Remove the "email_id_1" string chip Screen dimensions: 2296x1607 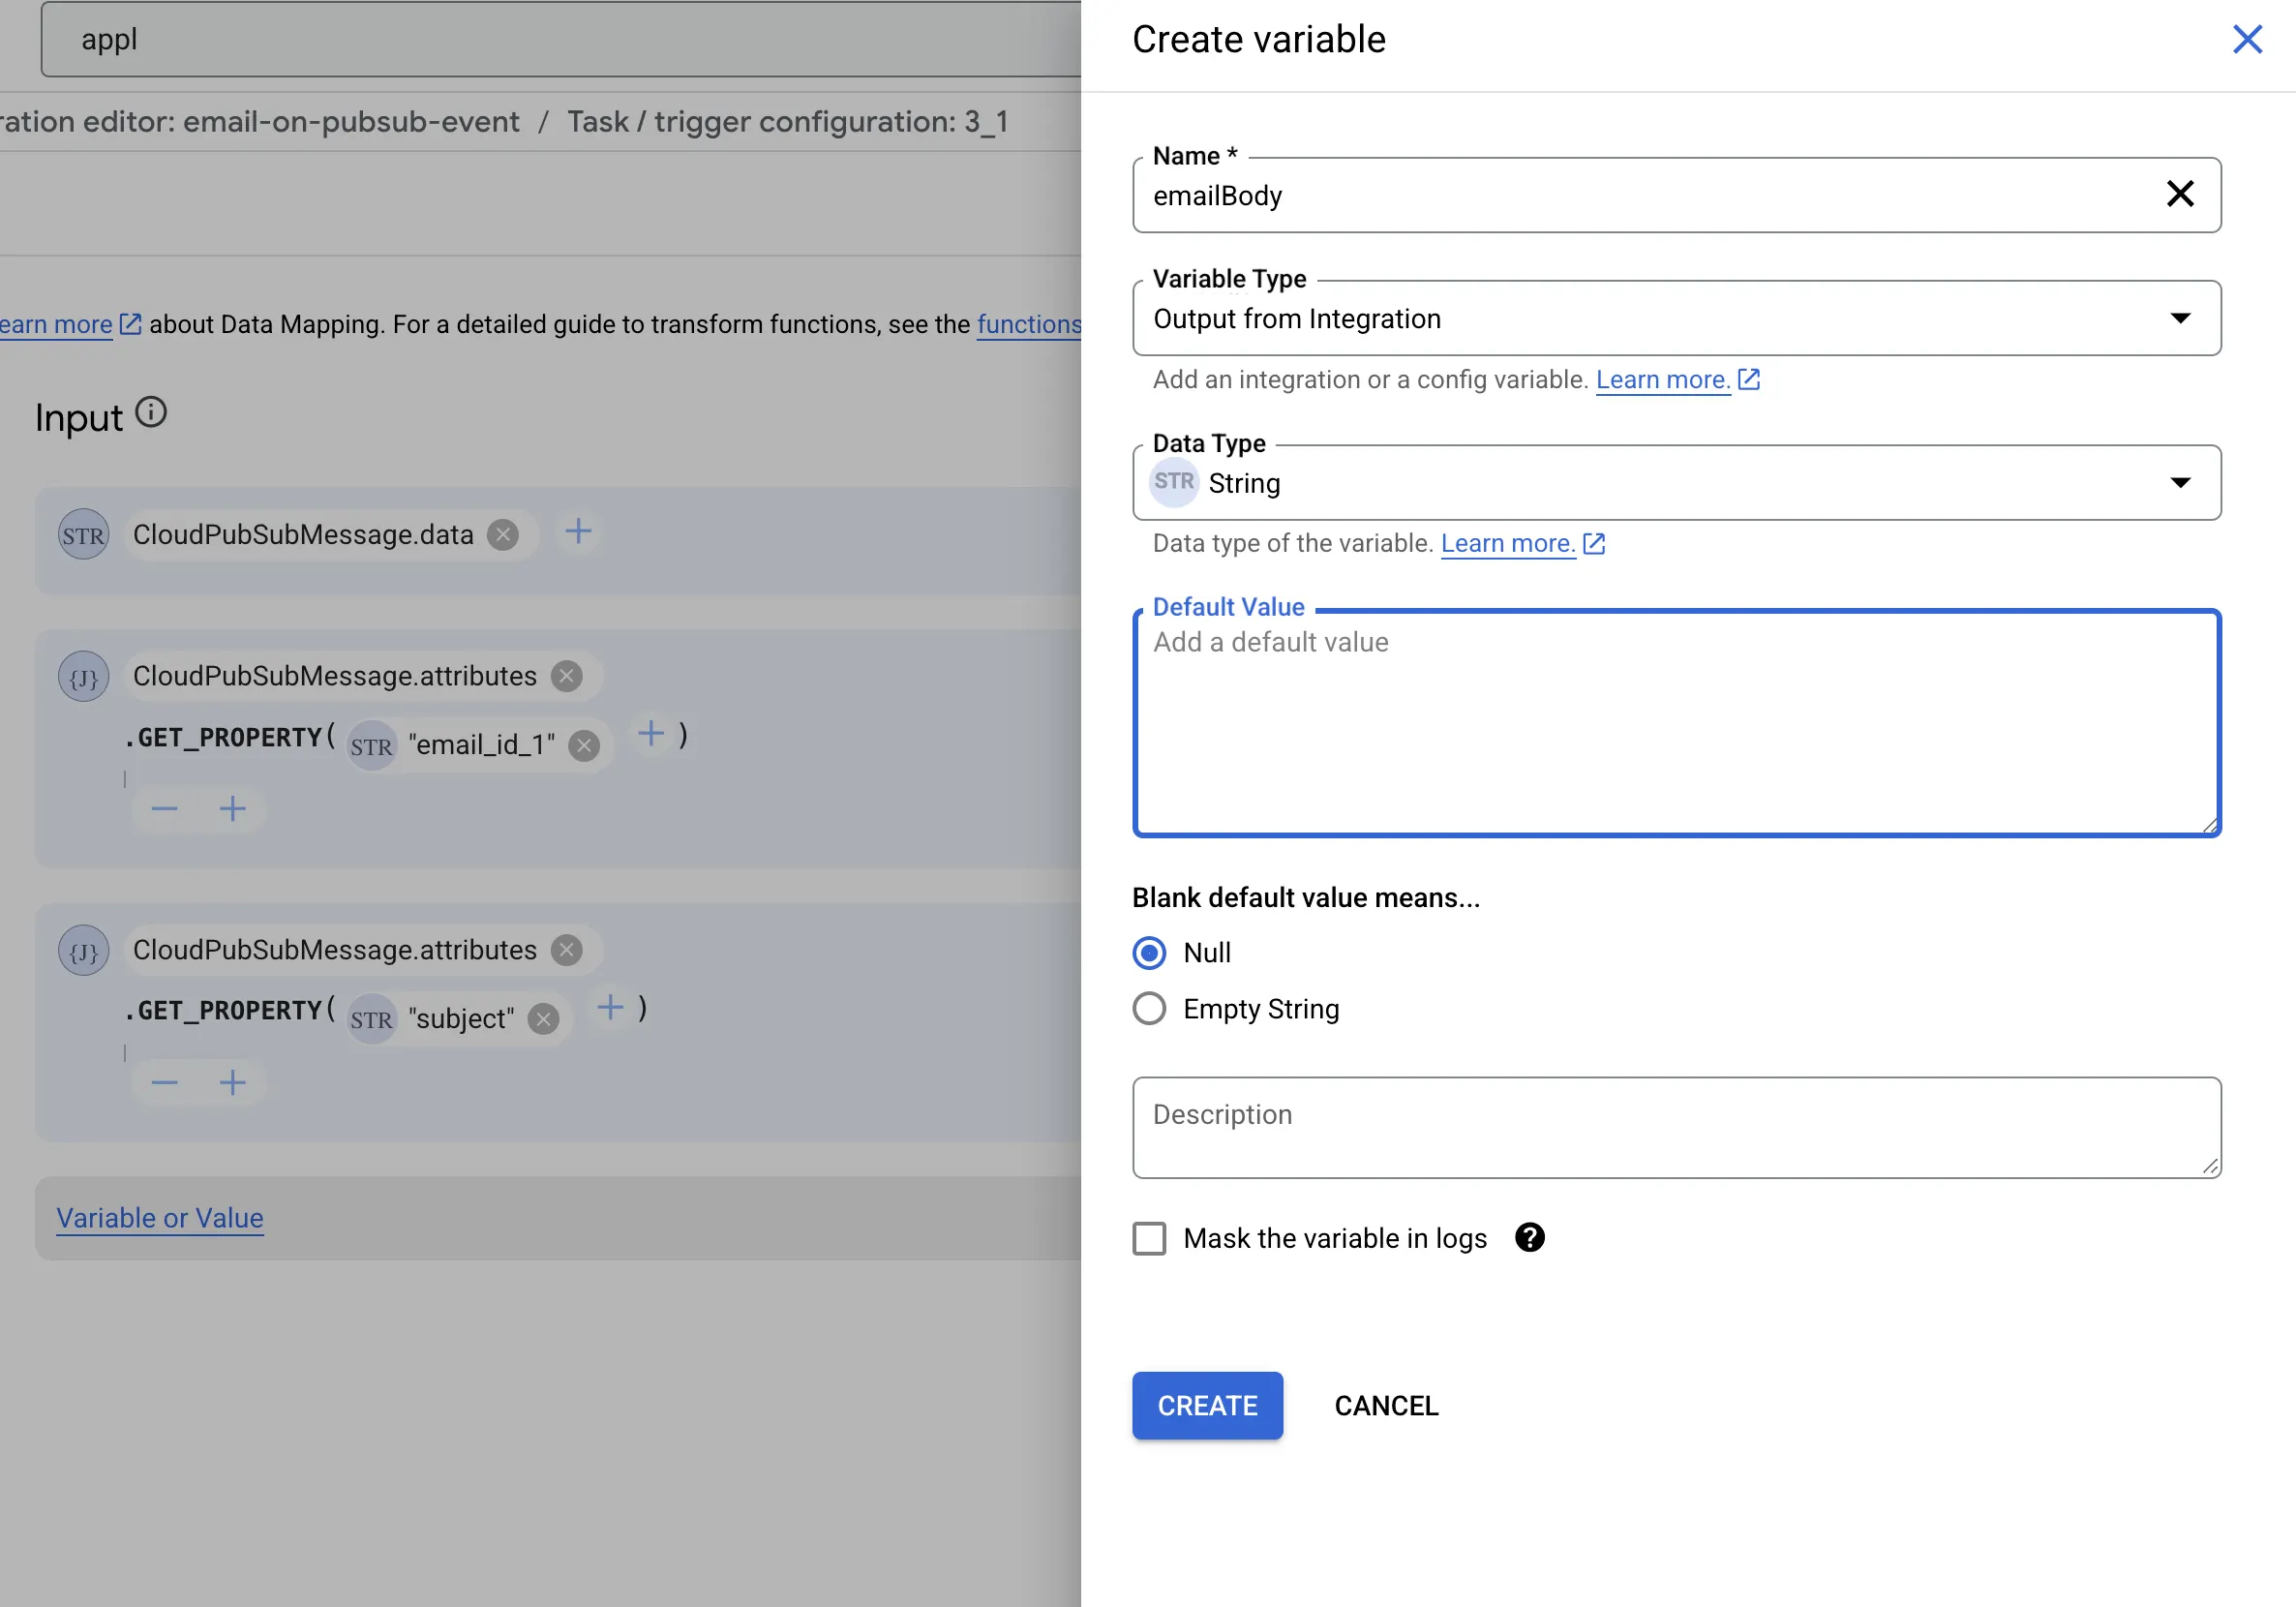pos(584,745)
